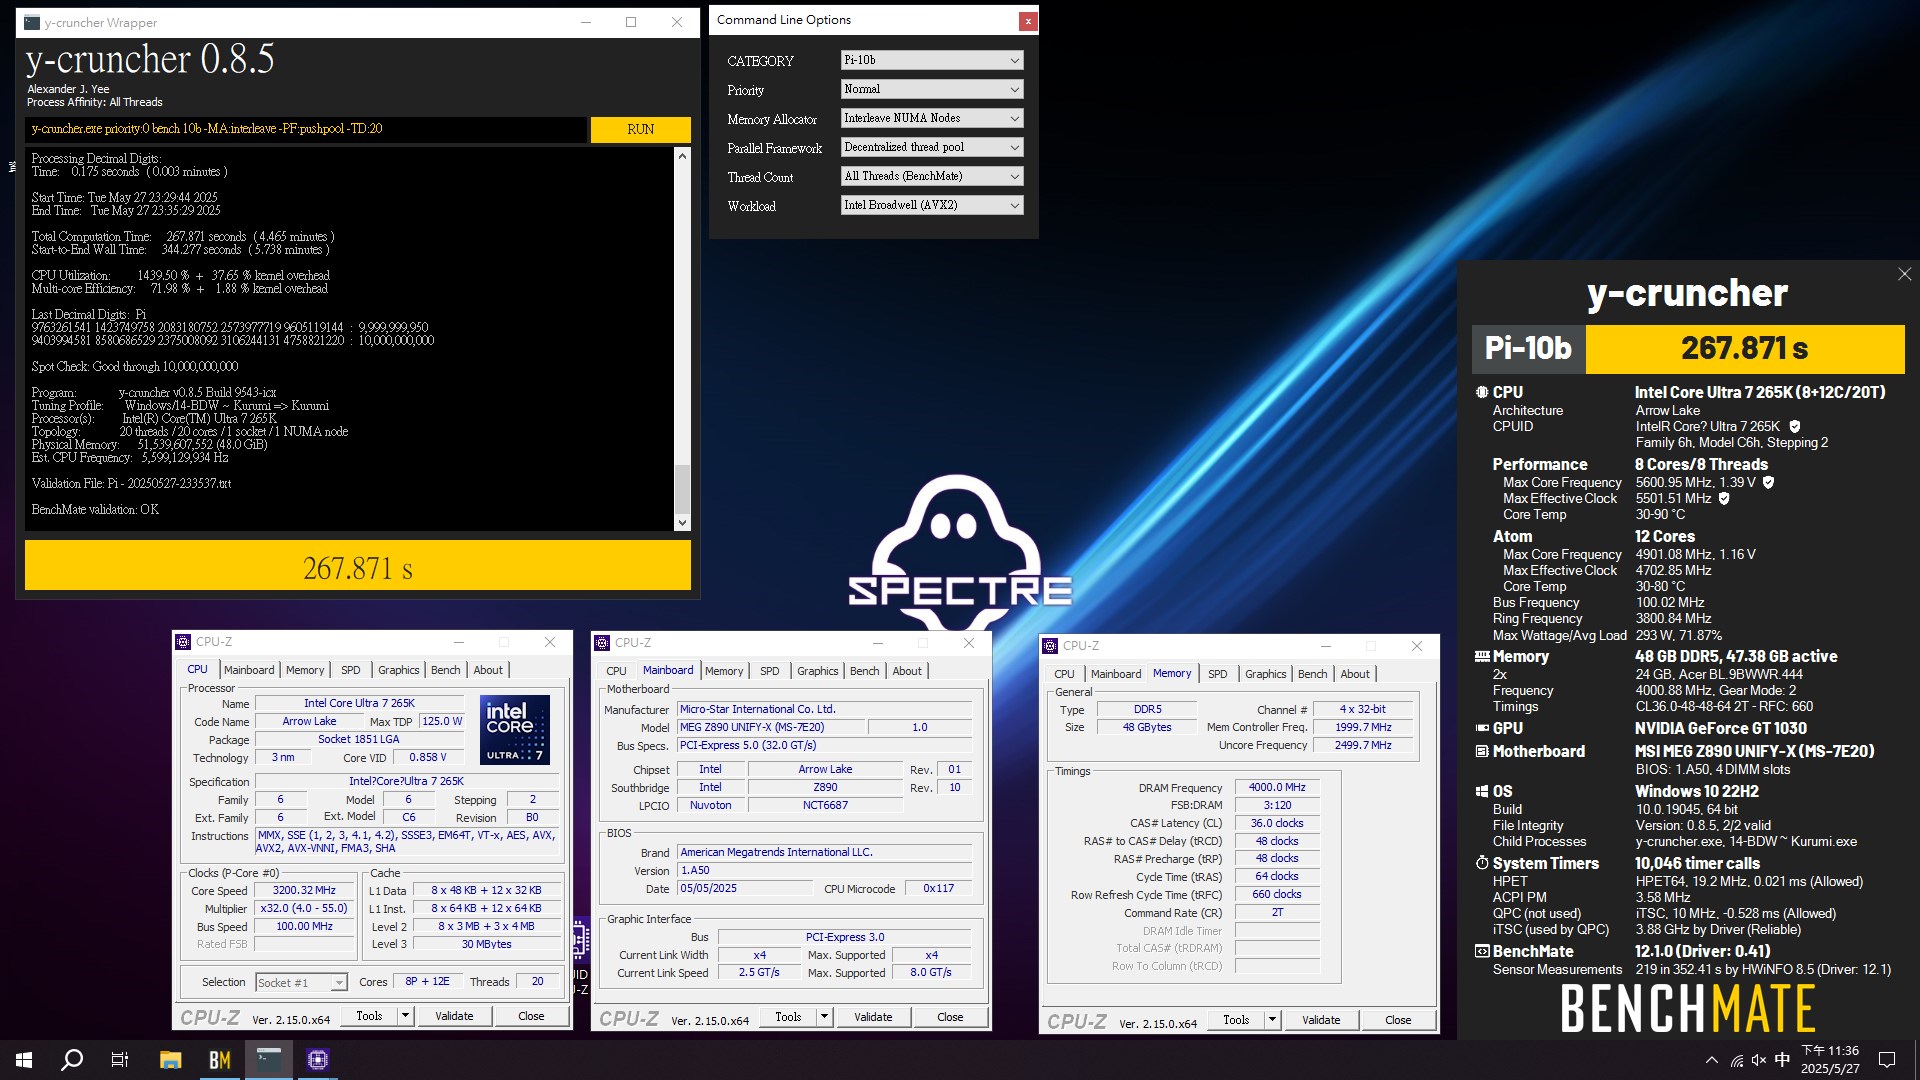Click CPU-Z icon in right window title bar
The width and height of the screenshot is (1920, 1080).
tap(1050, 646)
